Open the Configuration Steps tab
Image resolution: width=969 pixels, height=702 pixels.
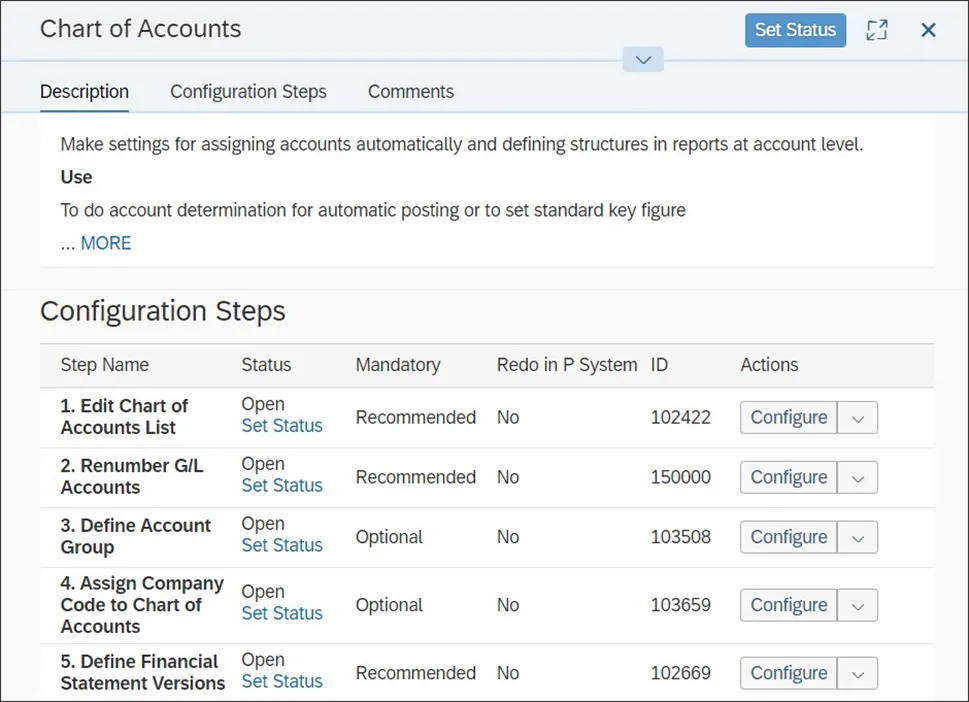[x=248, y=92]
